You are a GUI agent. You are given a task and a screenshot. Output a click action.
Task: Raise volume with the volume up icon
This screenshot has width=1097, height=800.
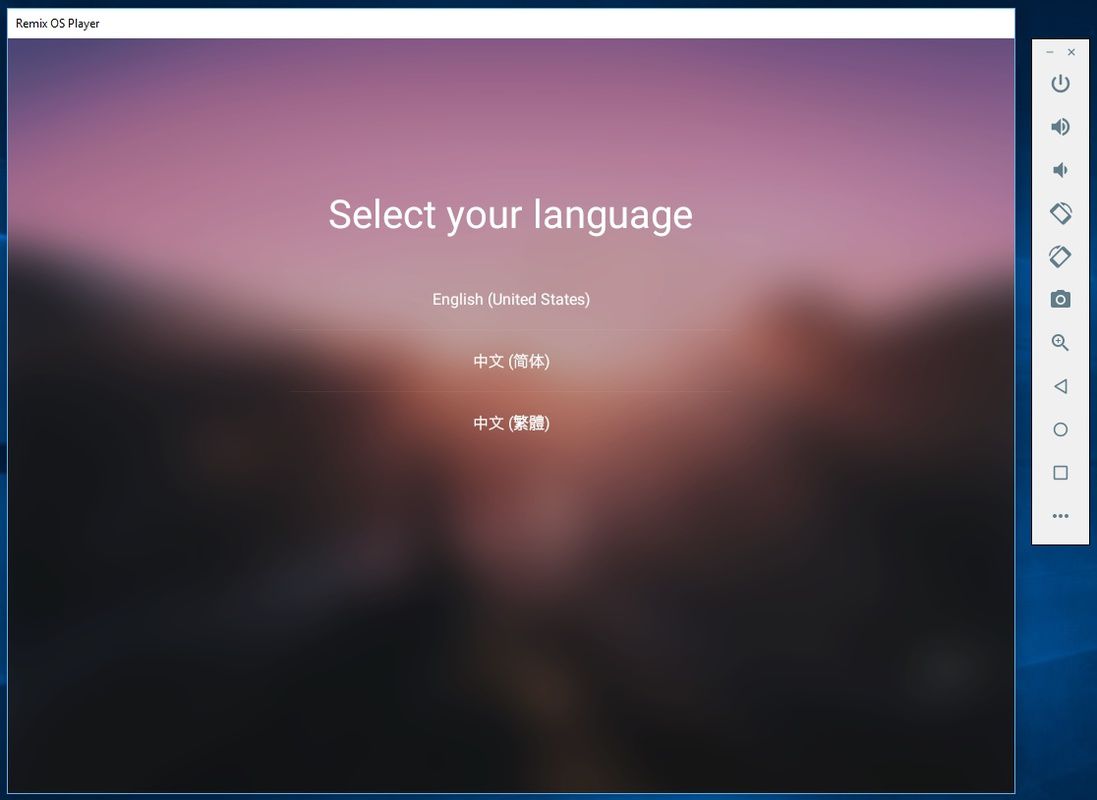[1060, 127]
